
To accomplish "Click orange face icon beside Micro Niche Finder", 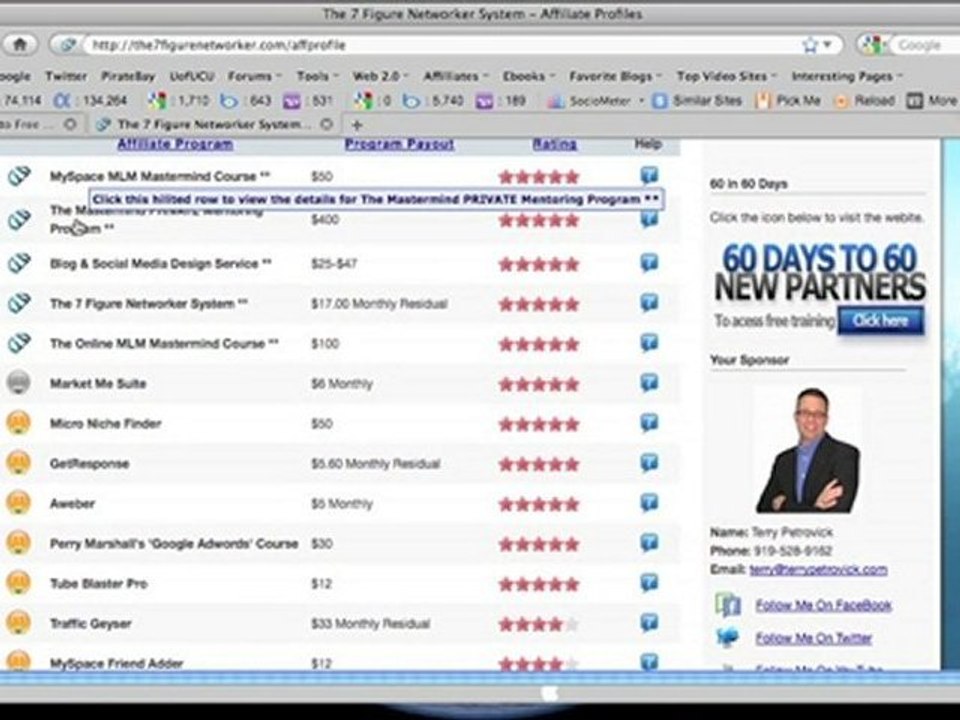I will 18,422.
